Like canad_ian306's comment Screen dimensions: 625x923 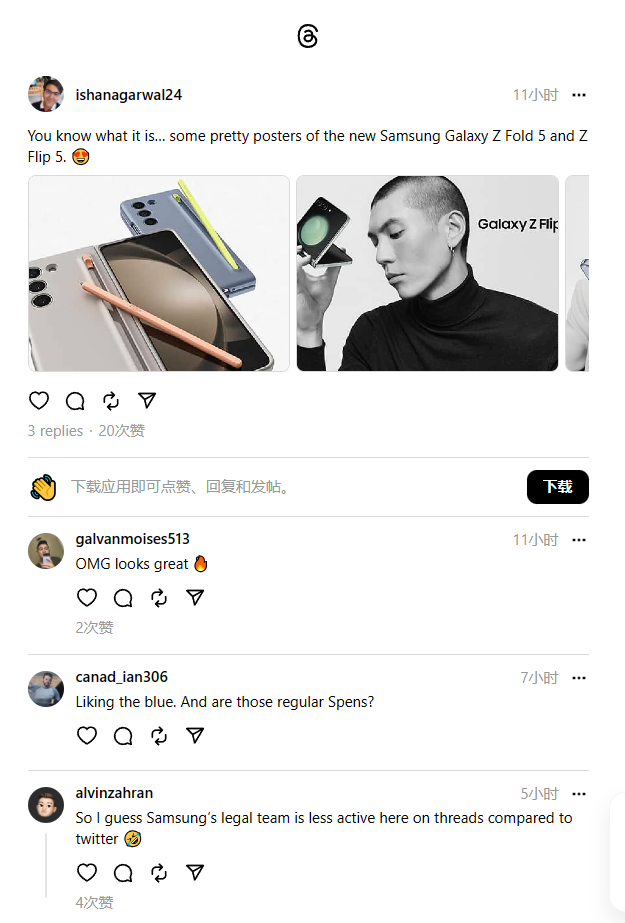coord(87,736)
